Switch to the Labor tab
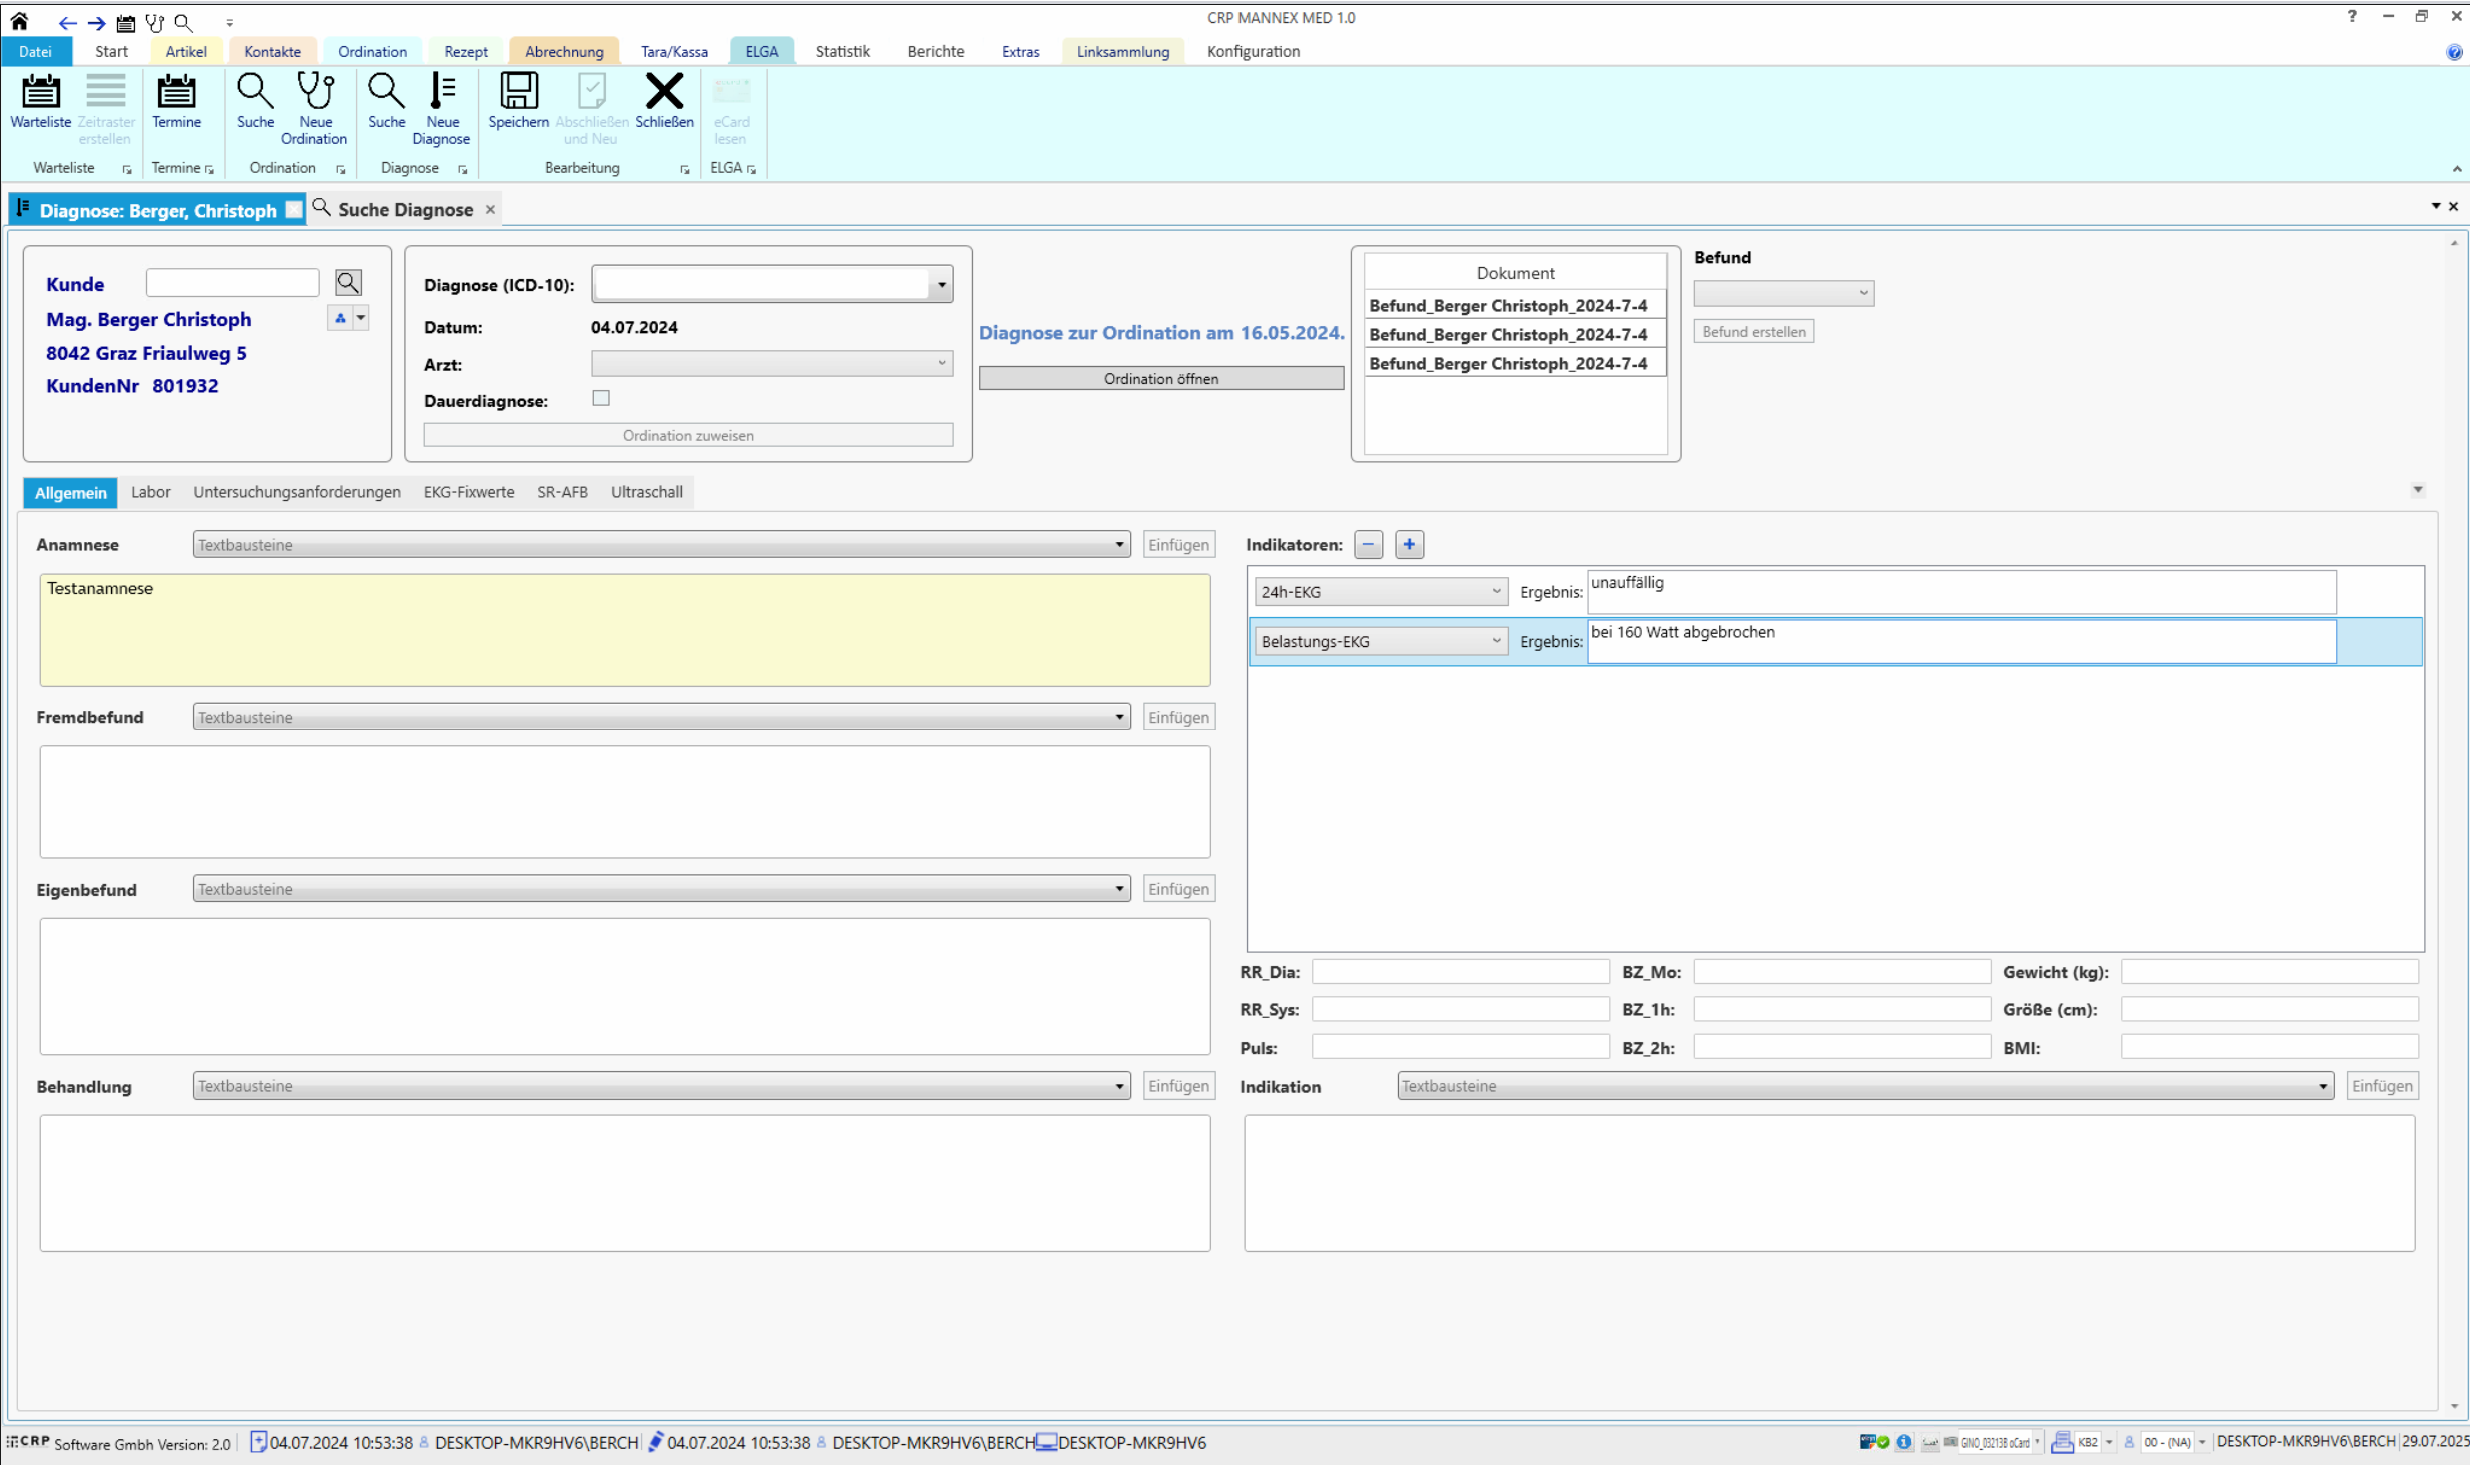The height and width of the screenshot is (1465, 2470). pyautogui.click(x=150, y=492)
